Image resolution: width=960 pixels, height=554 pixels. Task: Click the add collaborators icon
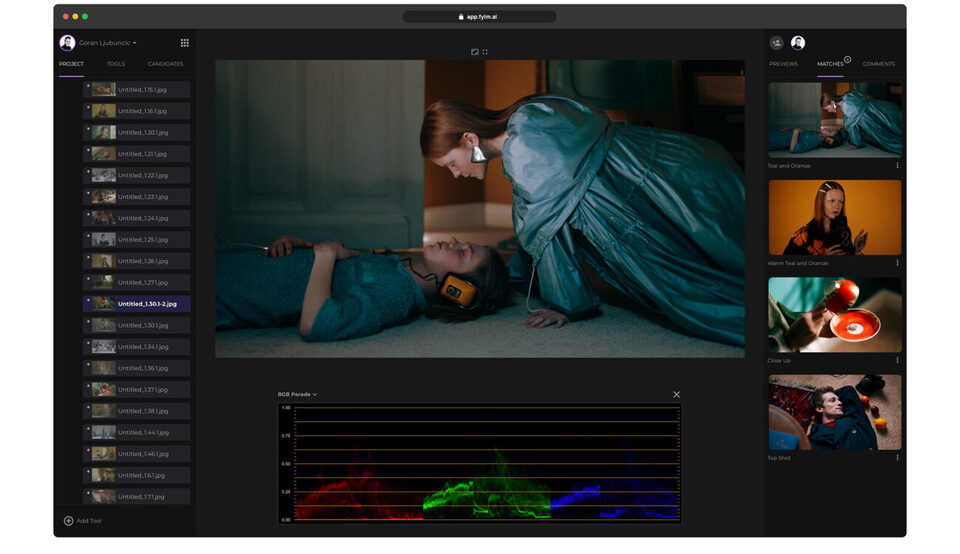(777, 43)
